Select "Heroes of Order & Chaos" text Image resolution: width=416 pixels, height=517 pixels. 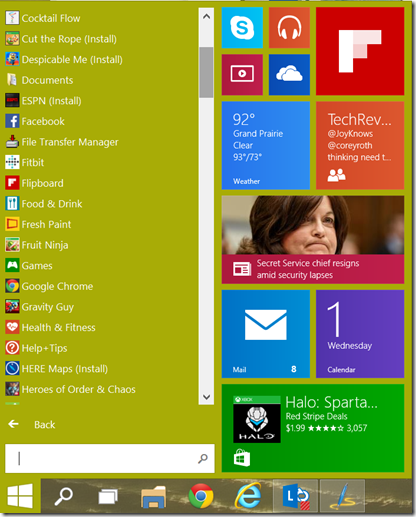click(79, 389)
